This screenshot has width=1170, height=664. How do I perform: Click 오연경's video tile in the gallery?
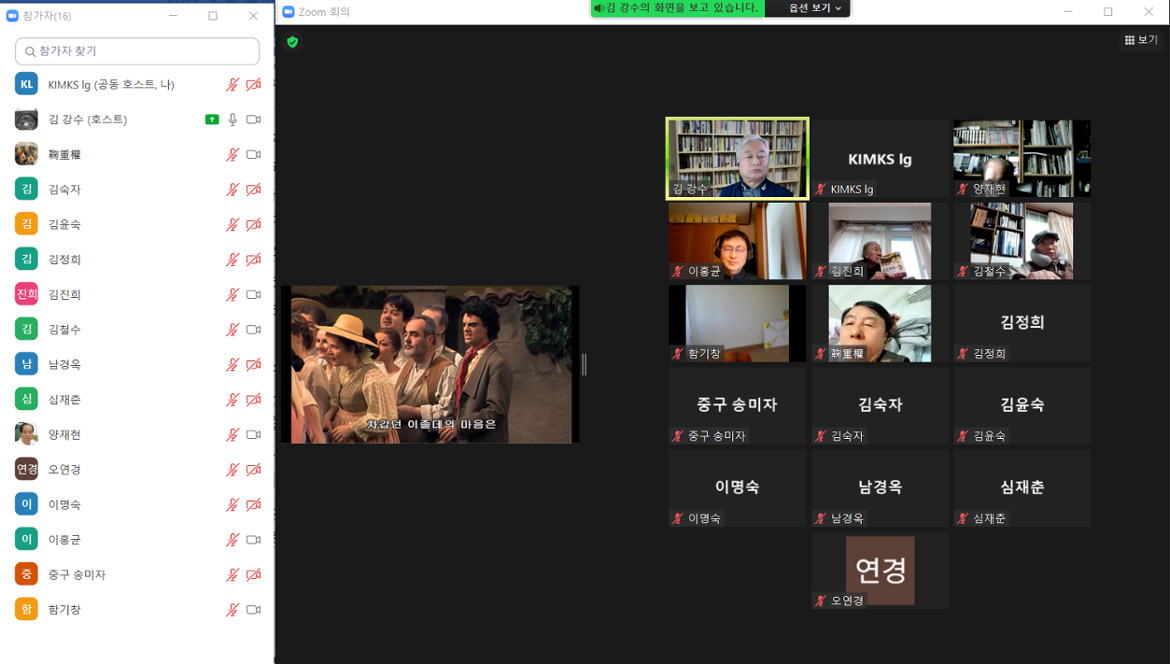pyautogui.click(x=879, y=570)
